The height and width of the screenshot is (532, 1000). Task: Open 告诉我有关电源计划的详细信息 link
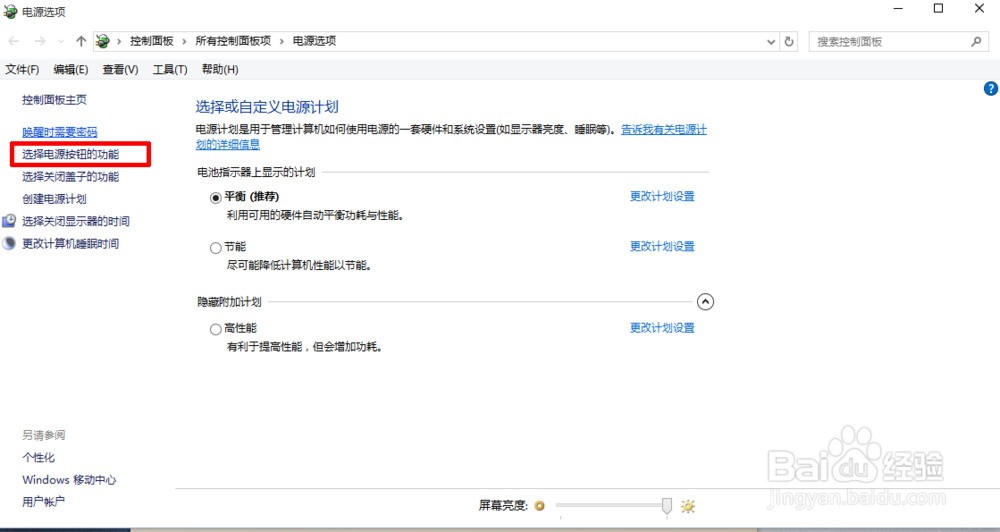coord(664,129)
